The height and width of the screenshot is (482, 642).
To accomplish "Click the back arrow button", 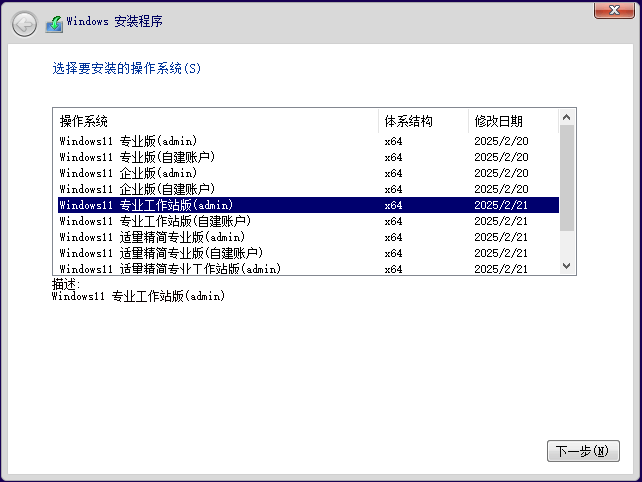I will point(24,24).
